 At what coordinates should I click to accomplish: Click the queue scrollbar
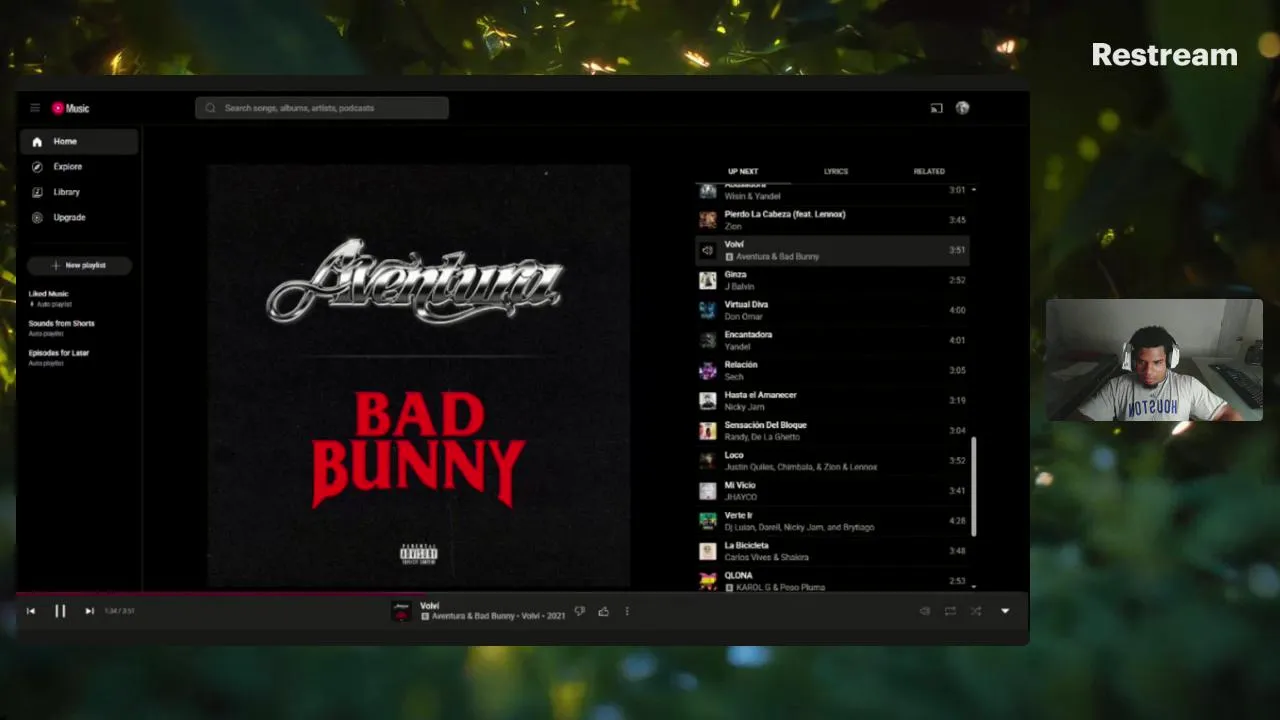pos(973,485)
